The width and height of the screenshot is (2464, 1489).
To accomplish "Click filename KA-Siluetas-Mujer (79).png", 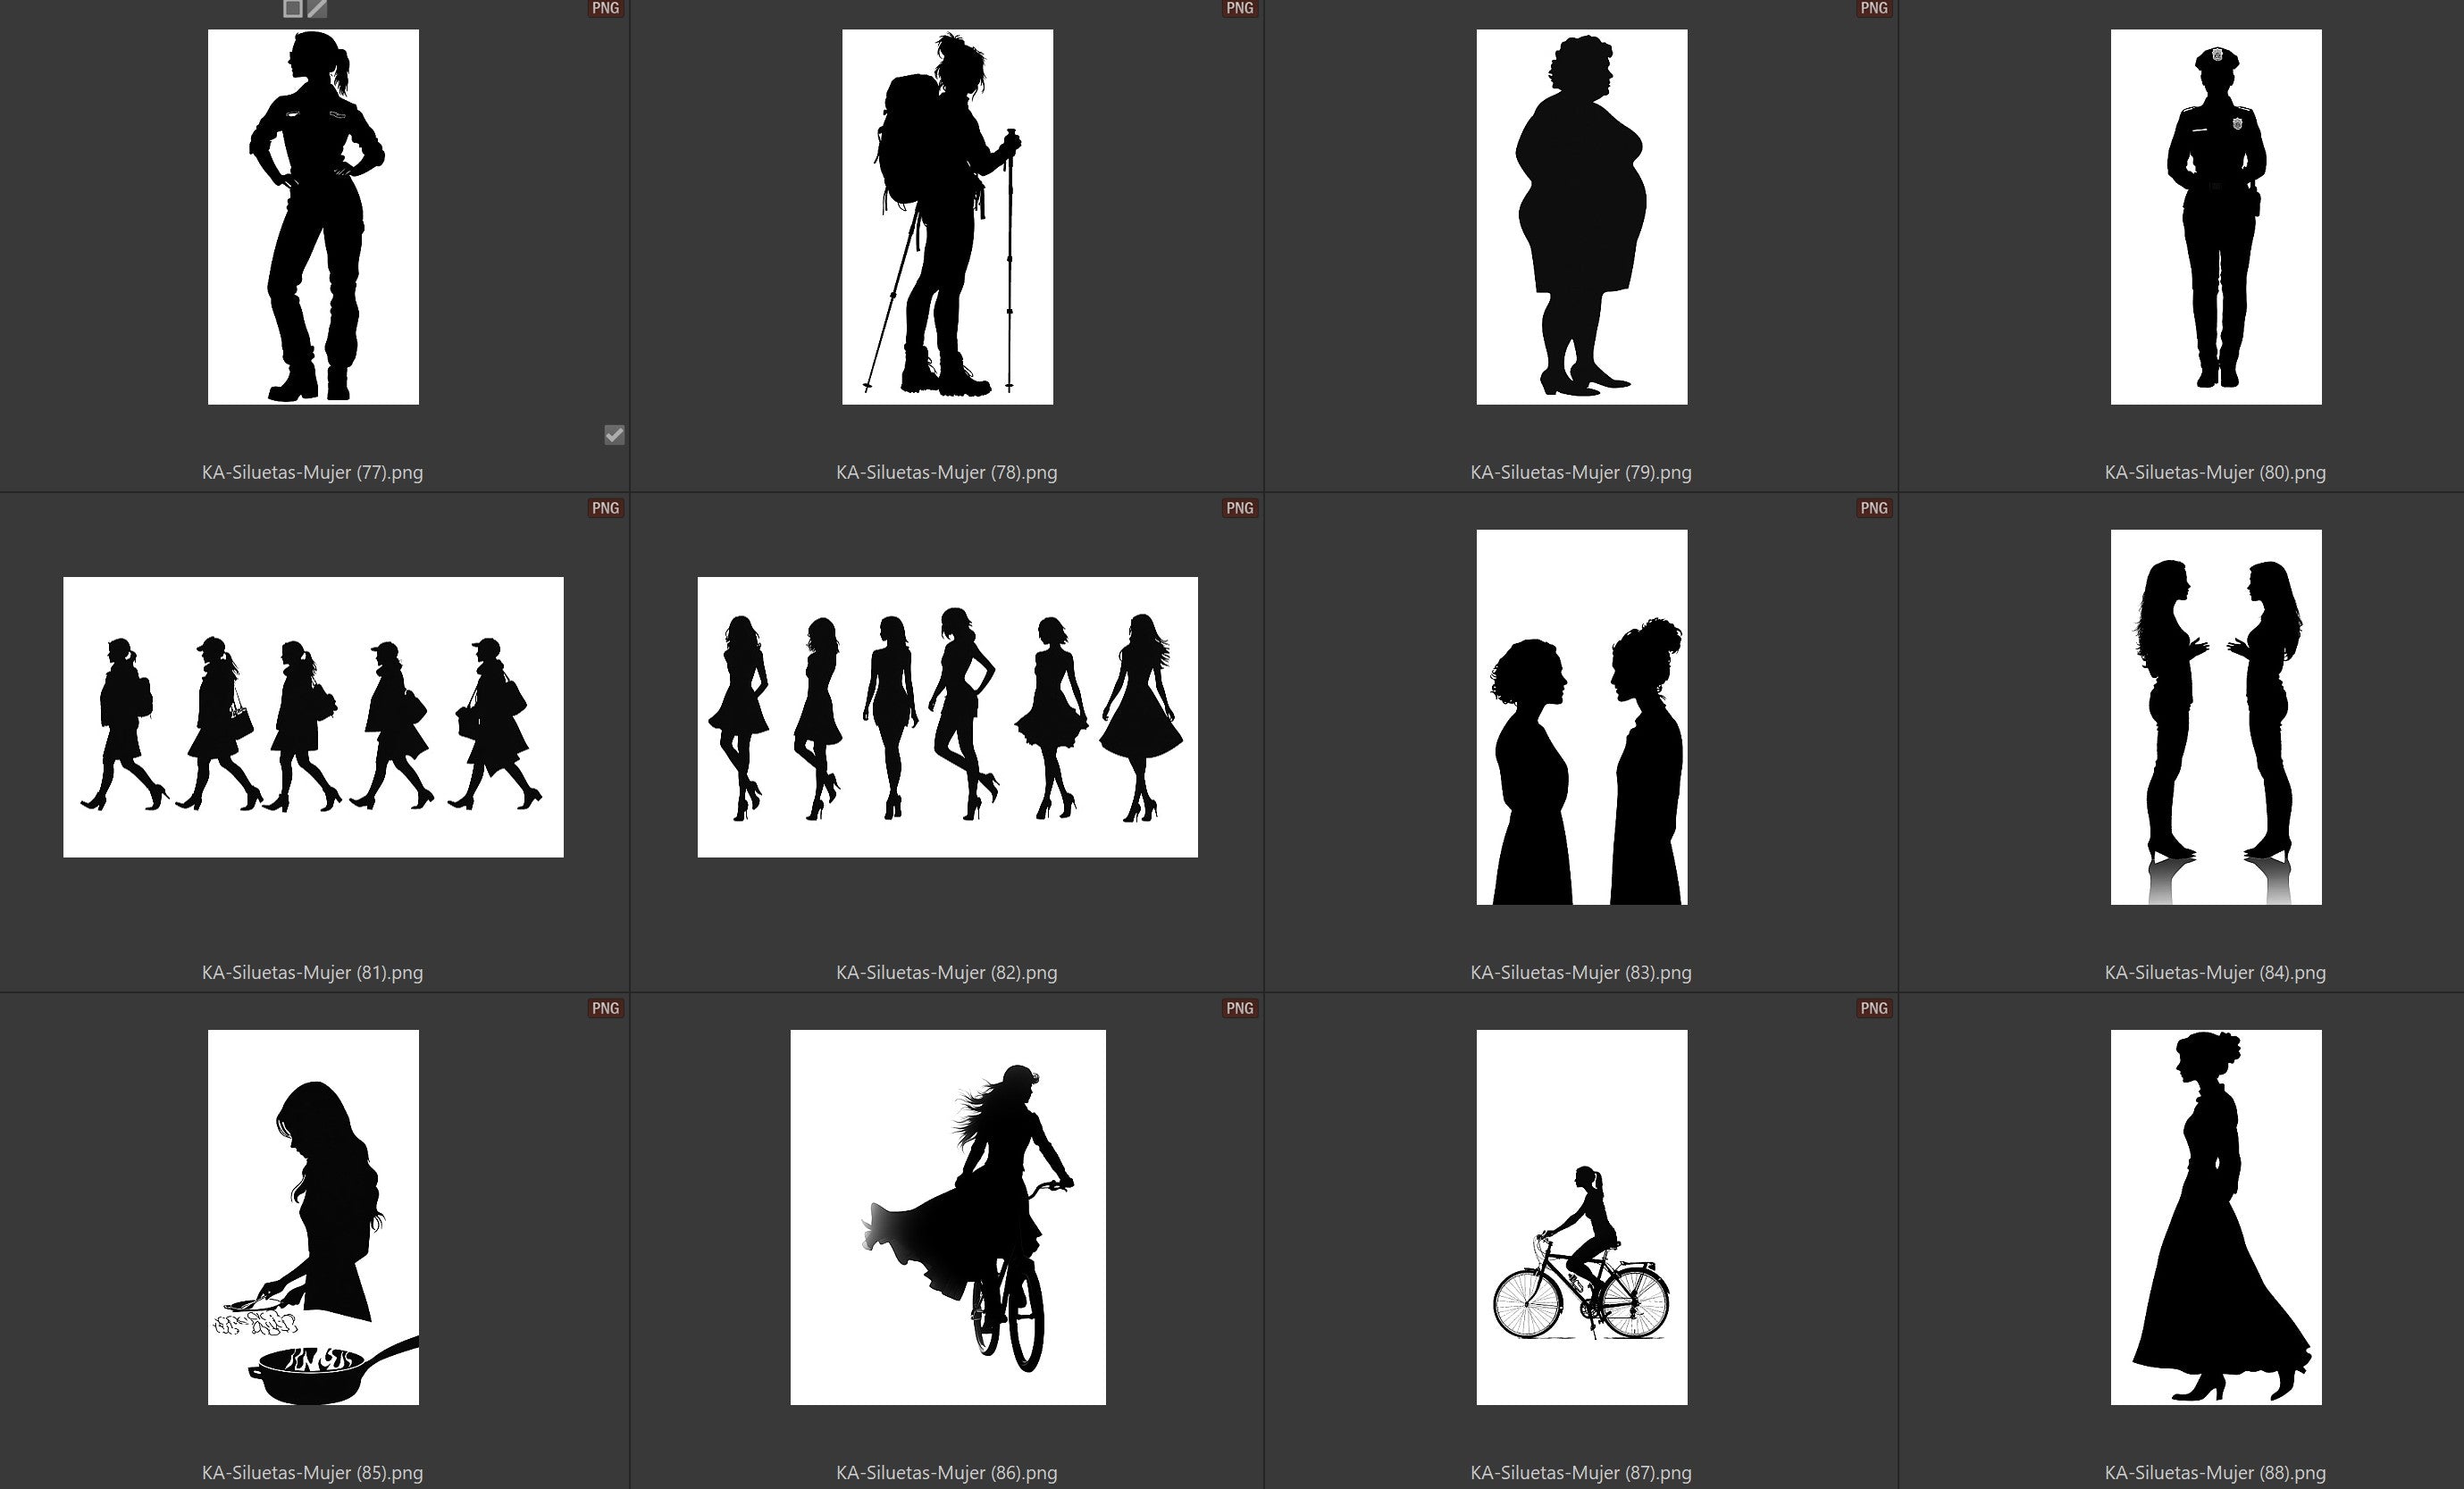I will coord(1580,472).
